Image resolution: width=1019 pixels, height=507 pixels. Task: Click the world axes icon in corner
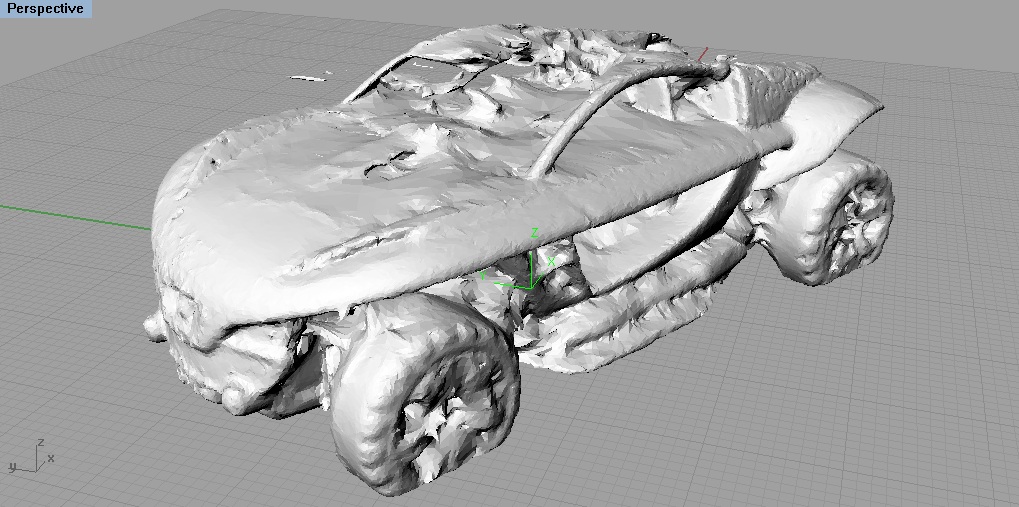coord(31,456)
